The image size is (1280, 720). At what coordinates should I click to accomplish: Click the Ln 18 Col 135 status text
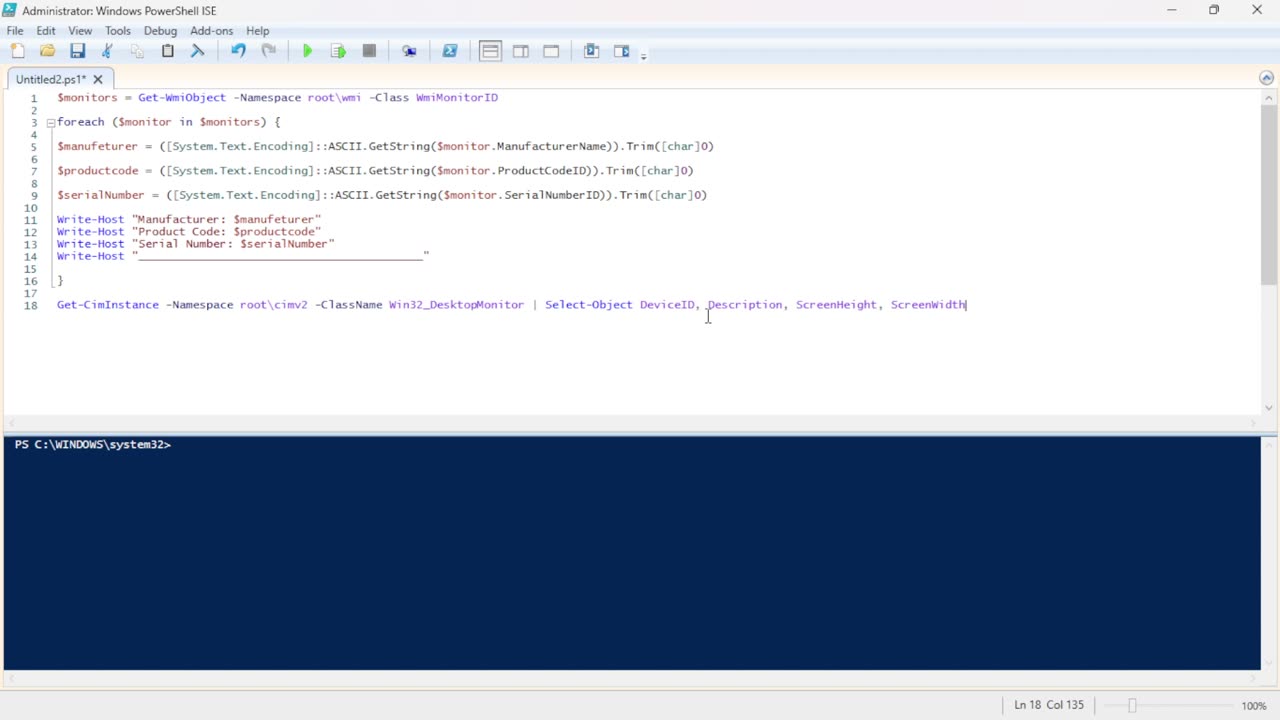pos(1049,705)
